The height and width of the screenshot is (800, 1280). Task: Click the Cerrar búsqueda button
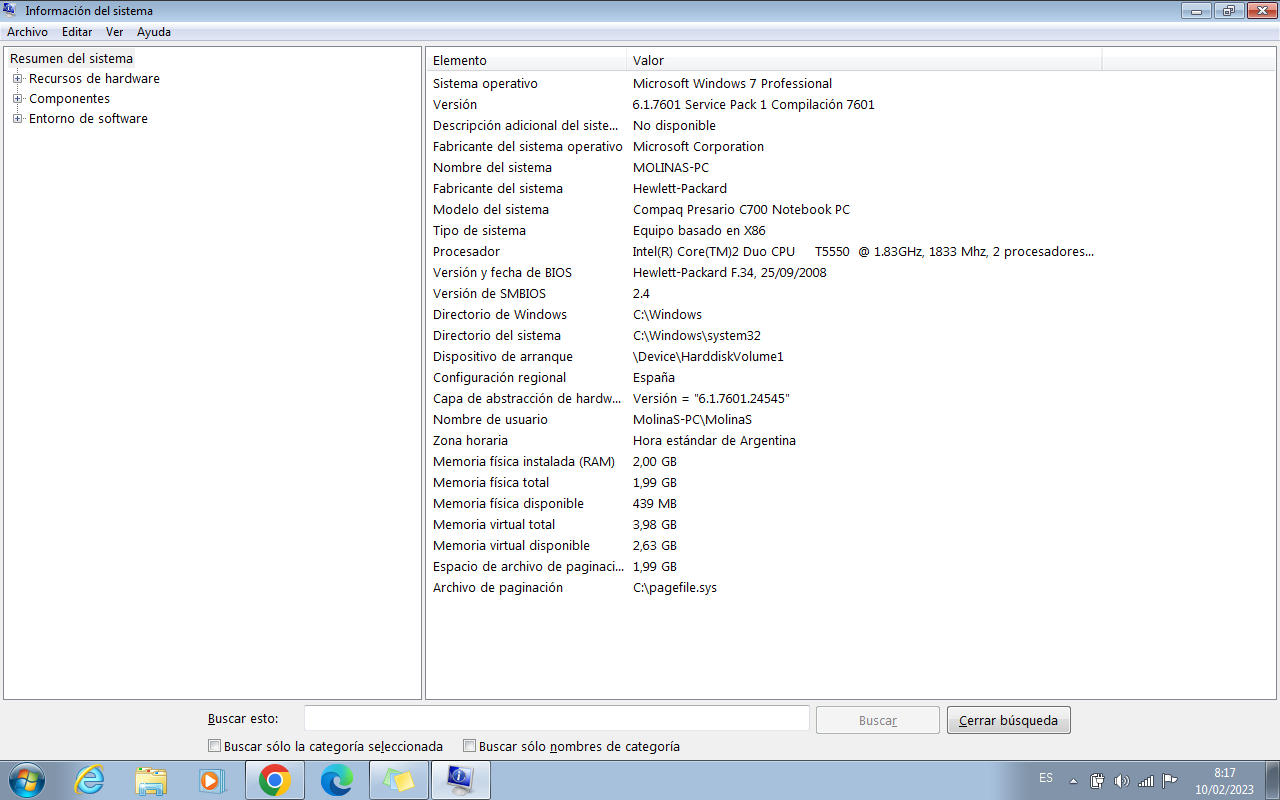[1008, 720]
